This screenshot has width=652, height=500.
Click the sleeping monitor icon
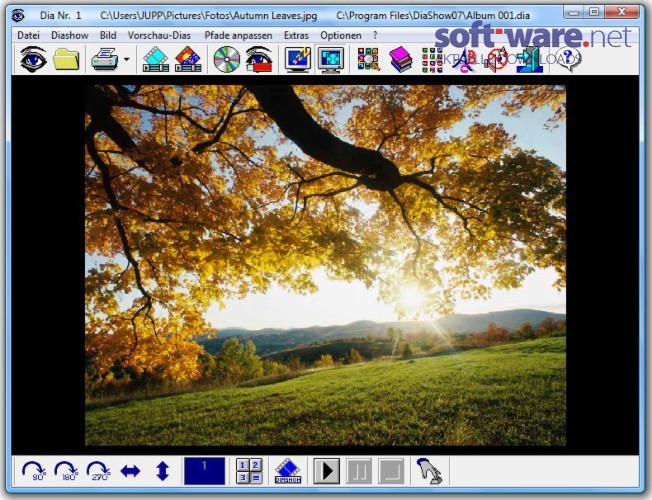tap(298, 59)
